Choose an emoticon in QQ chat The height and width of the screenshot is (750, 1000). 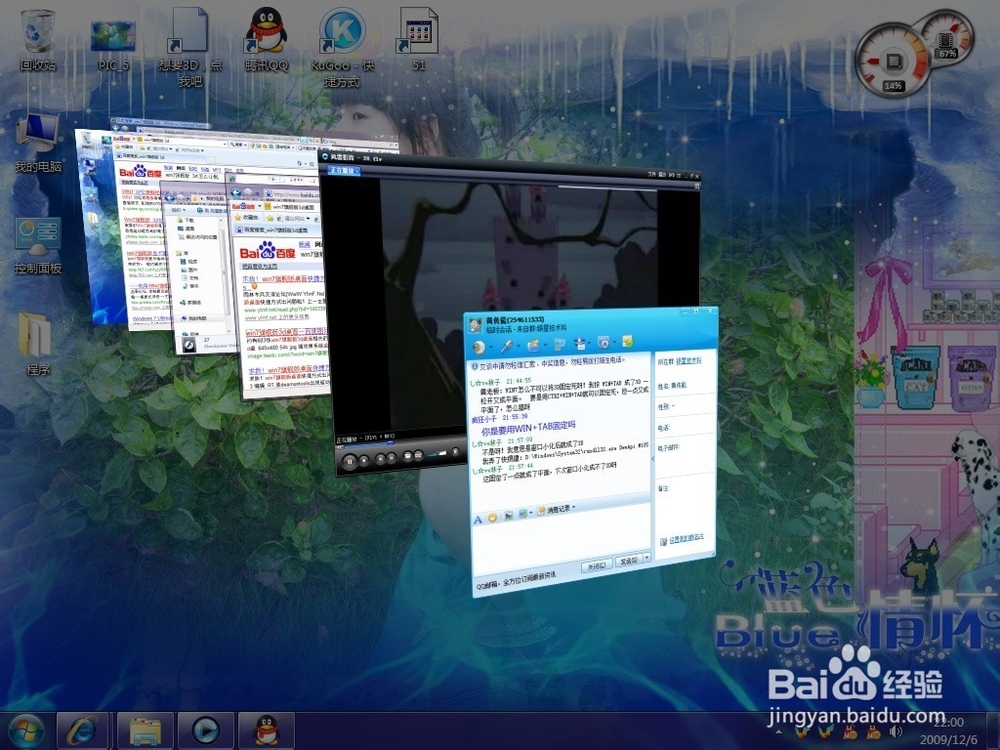[492, 517]
